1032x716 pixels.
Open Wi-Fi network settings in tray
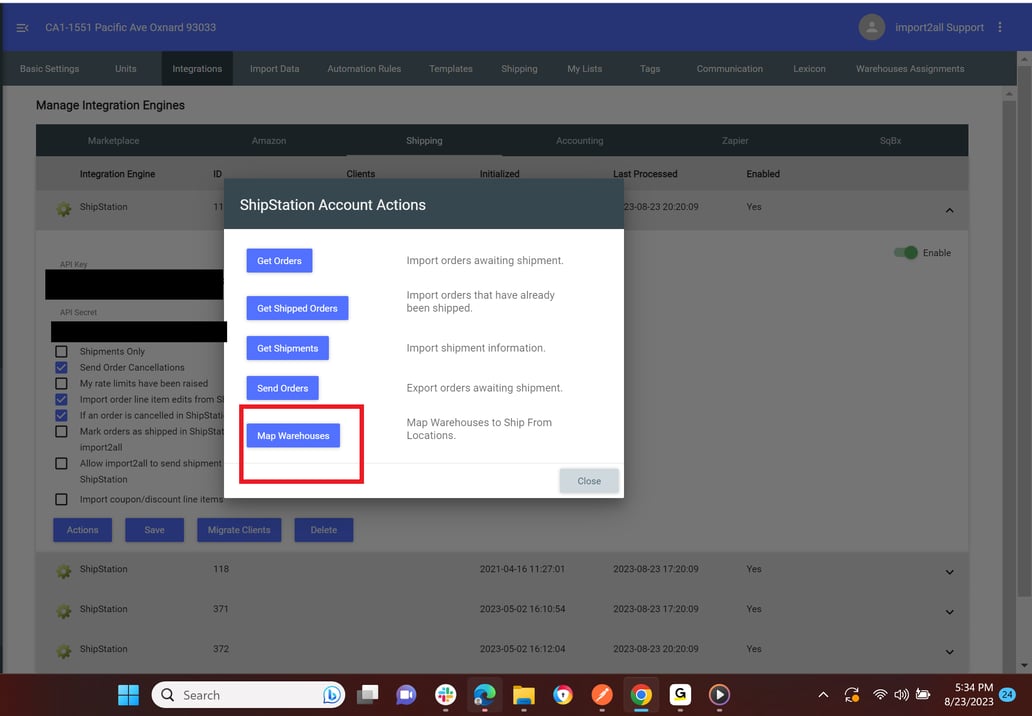coord(880,695)
